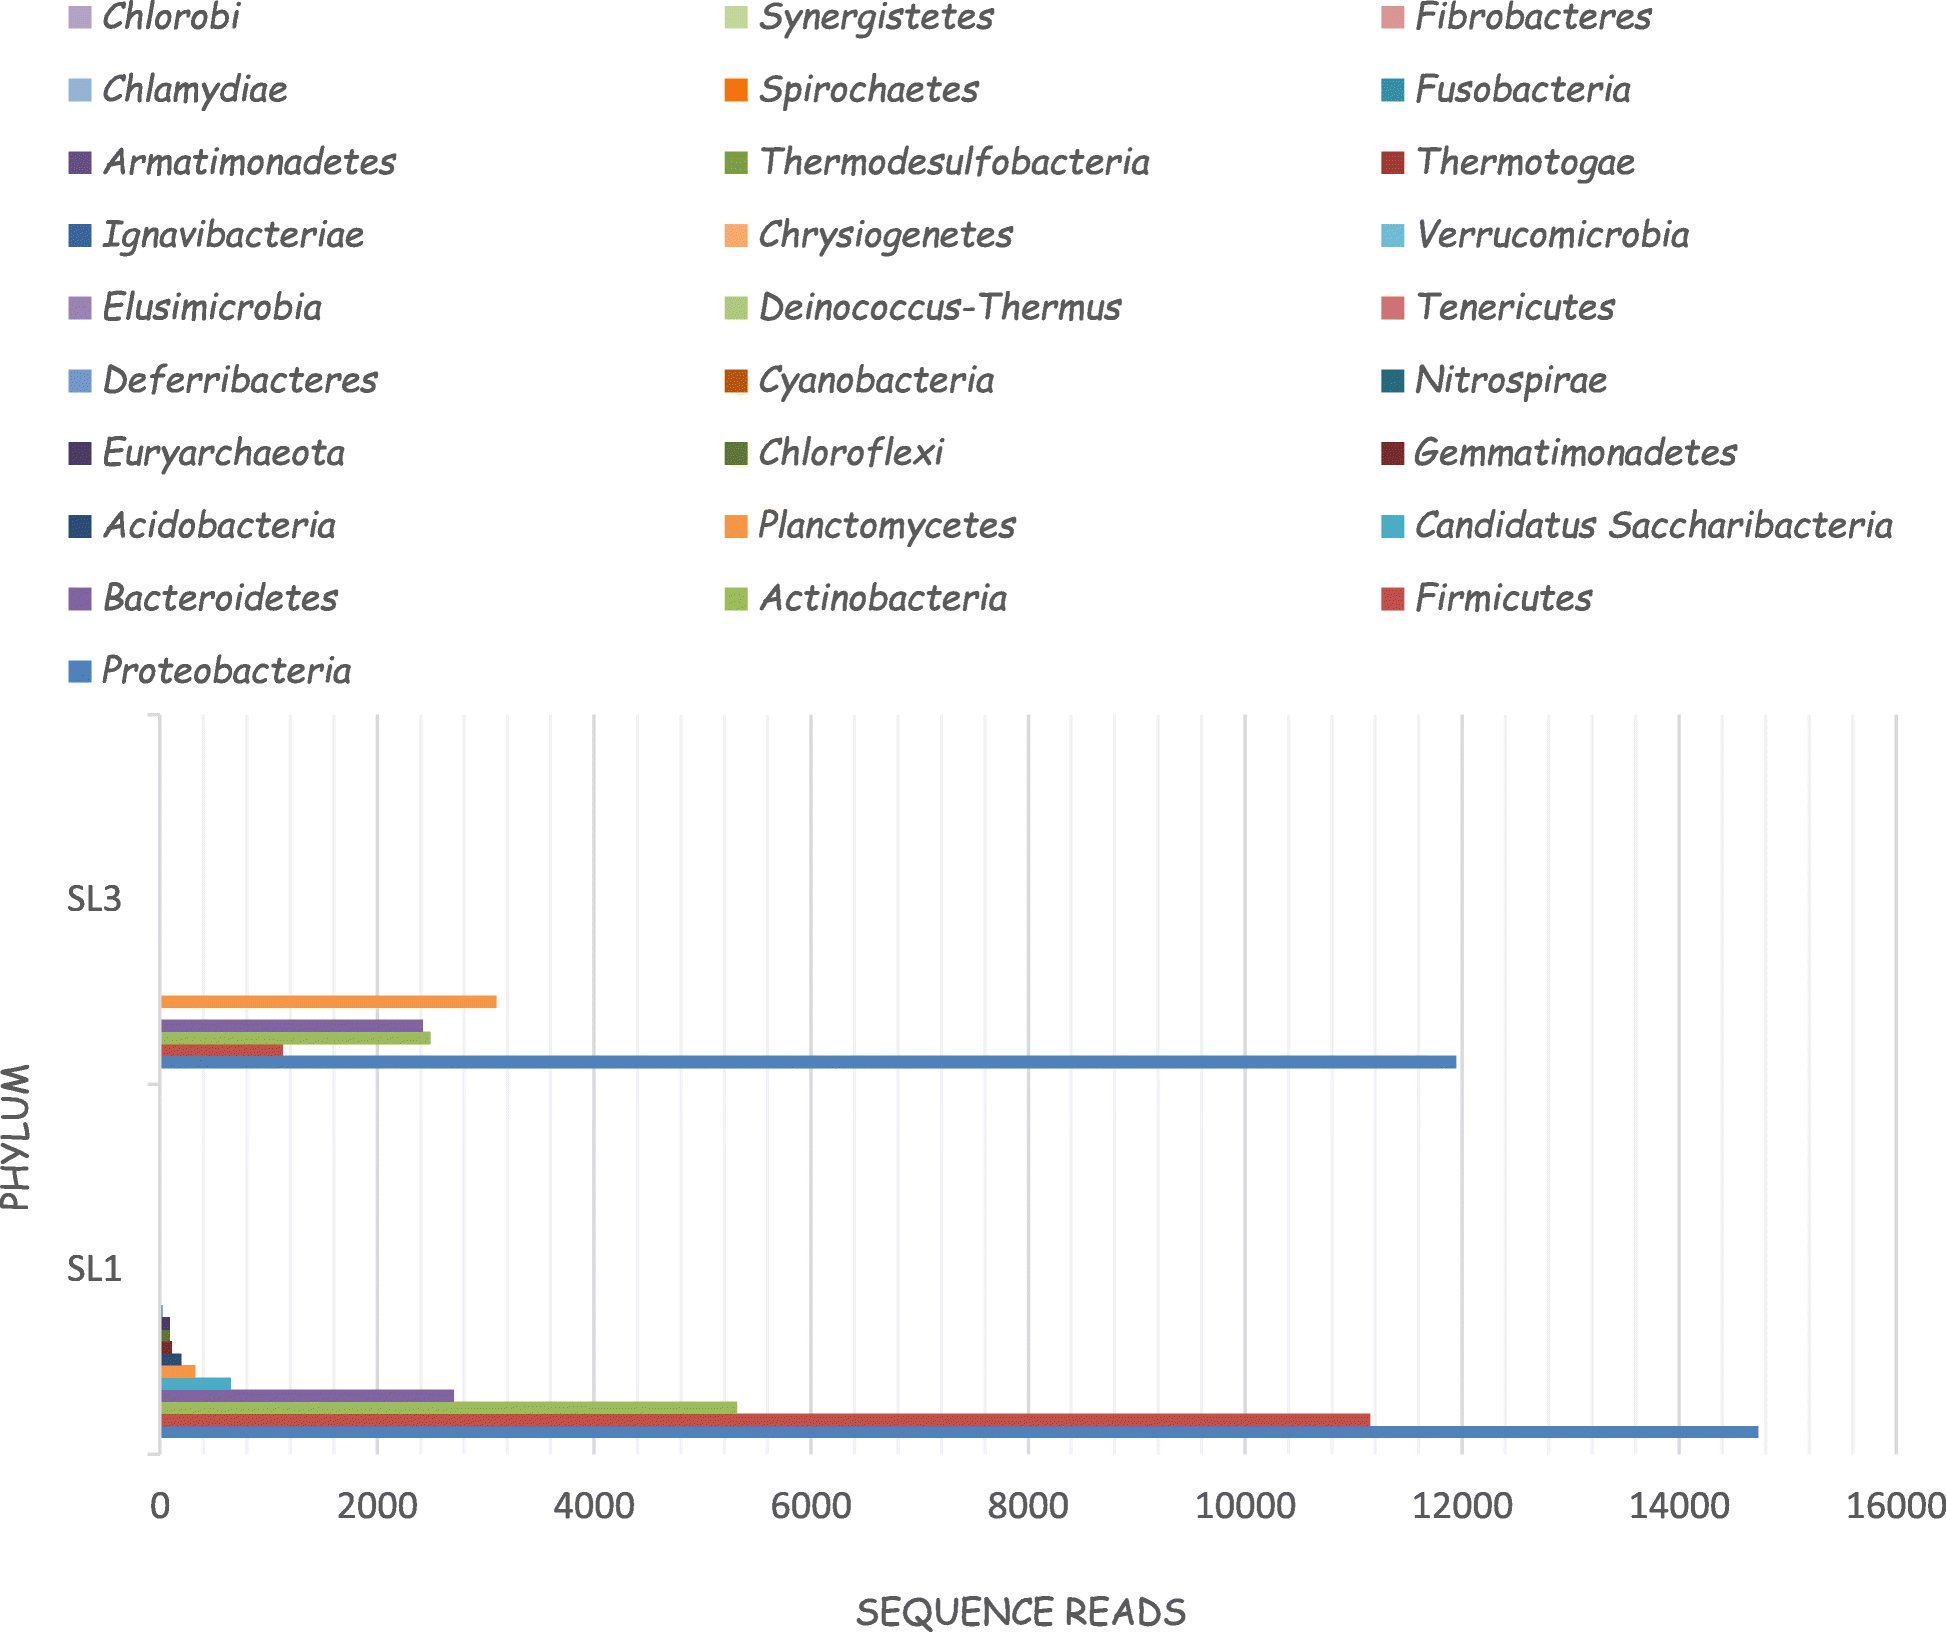Click the Nitrospirae legend swatch
Viewport: 1946px width, 1632px height.
[1393, 380]
